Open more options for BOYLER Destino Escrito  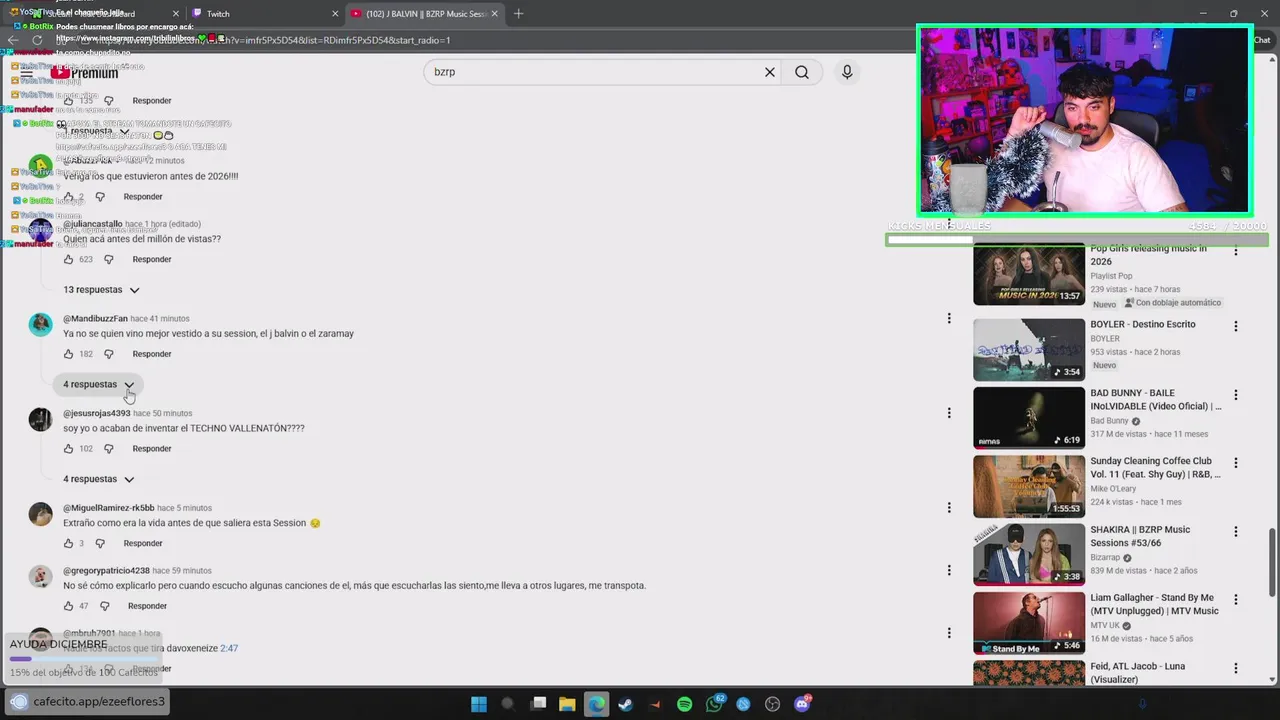[x=1235, y=326]
